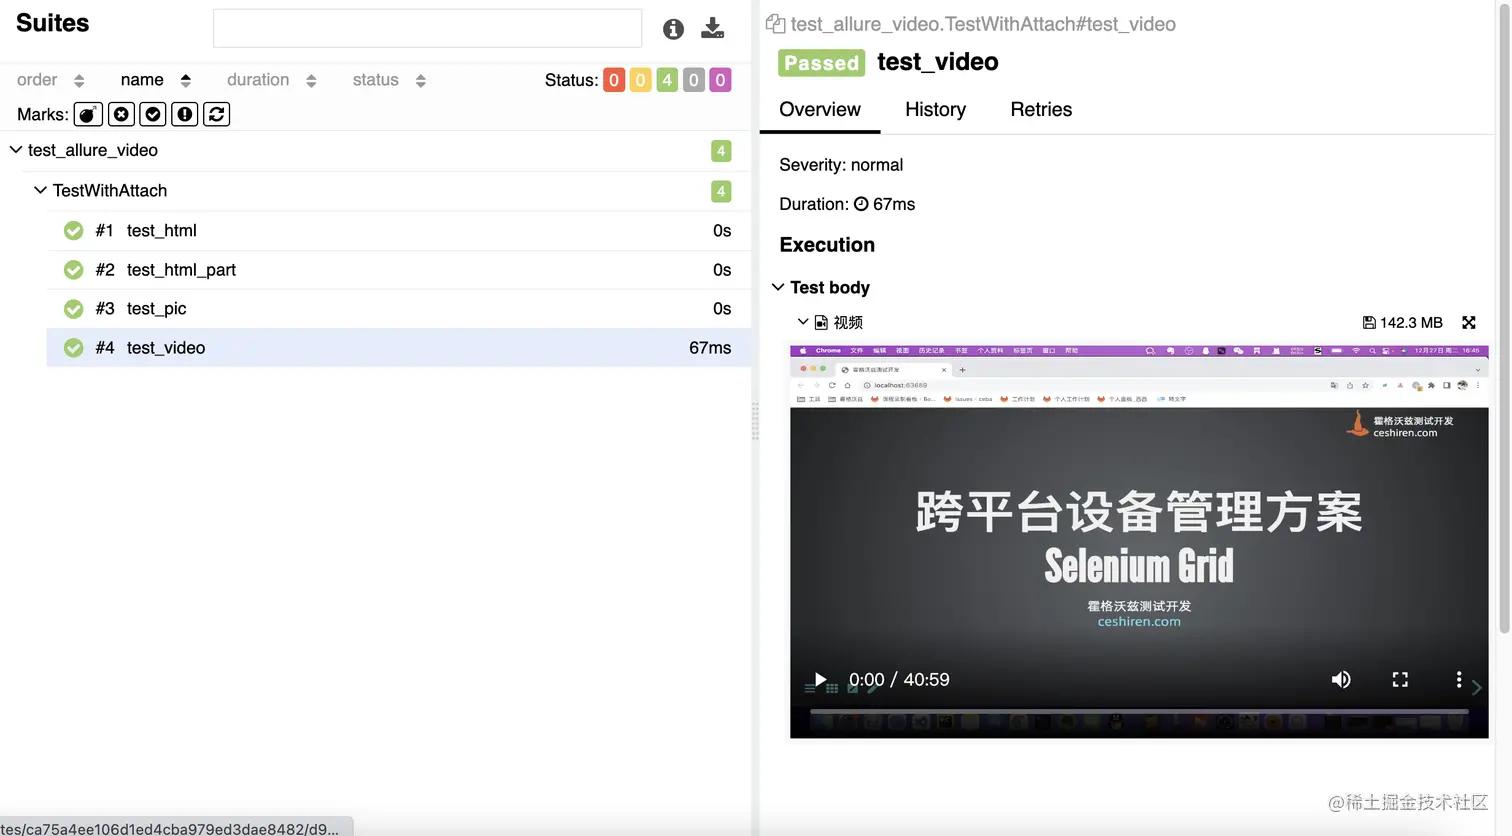Screen dimensions: 1512x836
Task: Click the download report icon
Action: click(712, 28)
